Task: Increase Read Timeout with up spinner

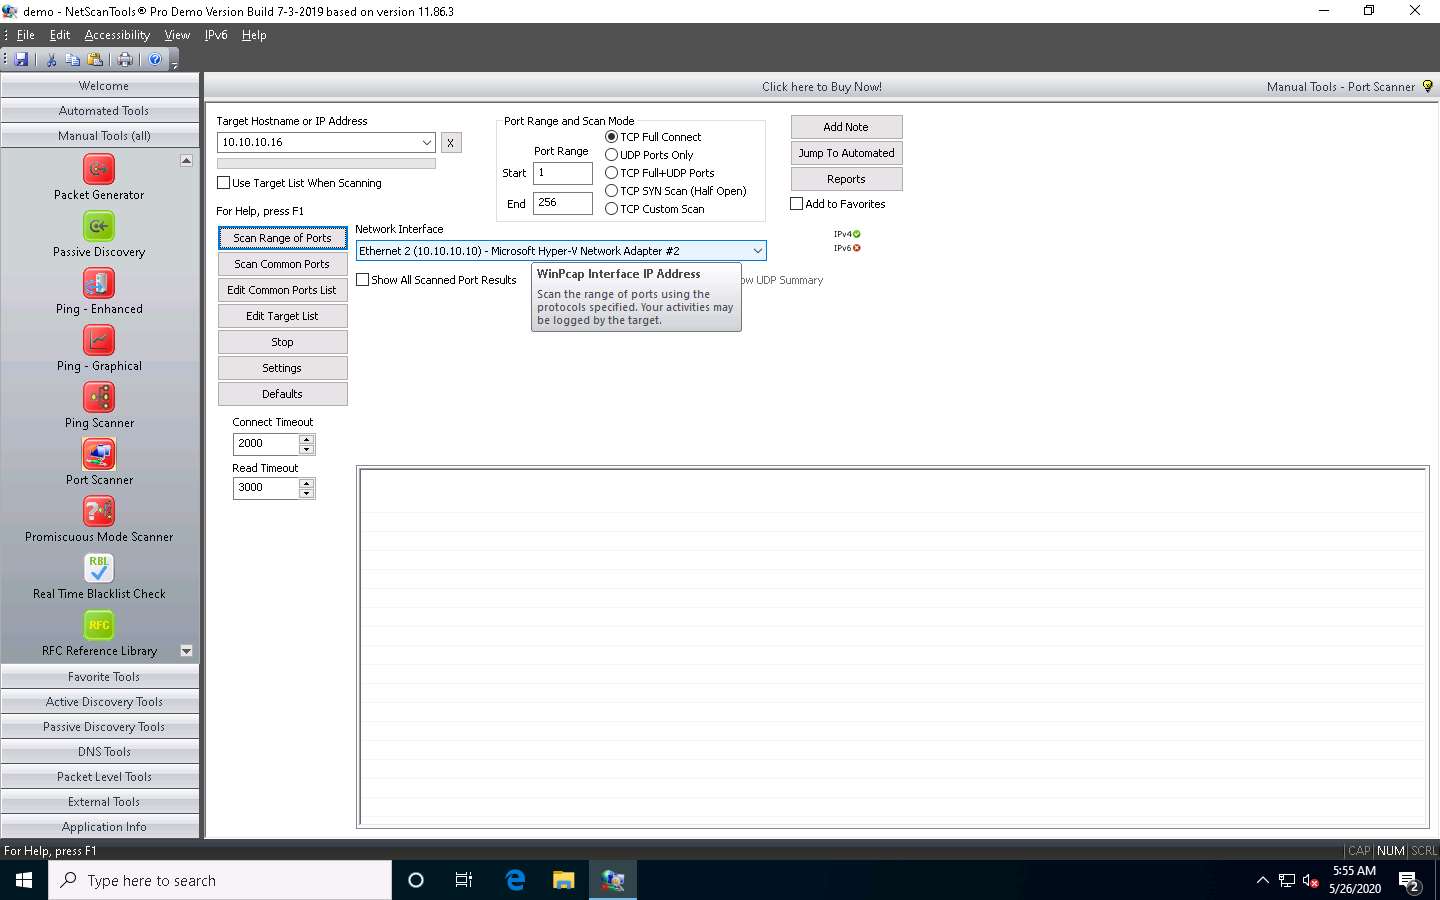Action: 307,483
